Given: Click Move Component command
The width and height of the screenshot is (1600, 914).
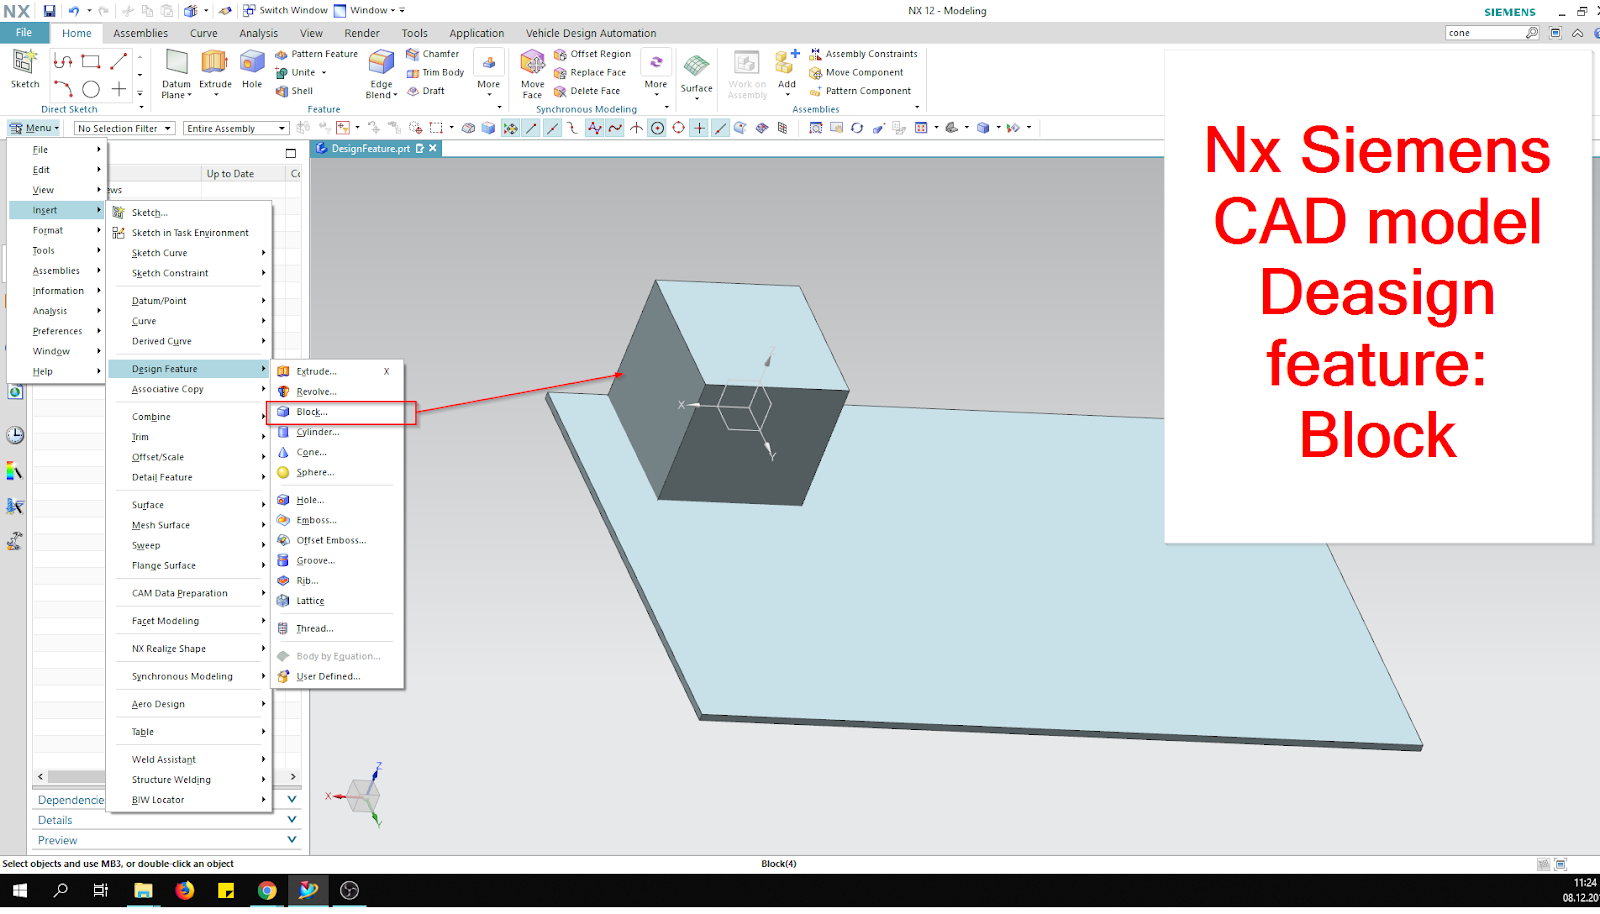Looking at the screenshot, I should 857,72.
